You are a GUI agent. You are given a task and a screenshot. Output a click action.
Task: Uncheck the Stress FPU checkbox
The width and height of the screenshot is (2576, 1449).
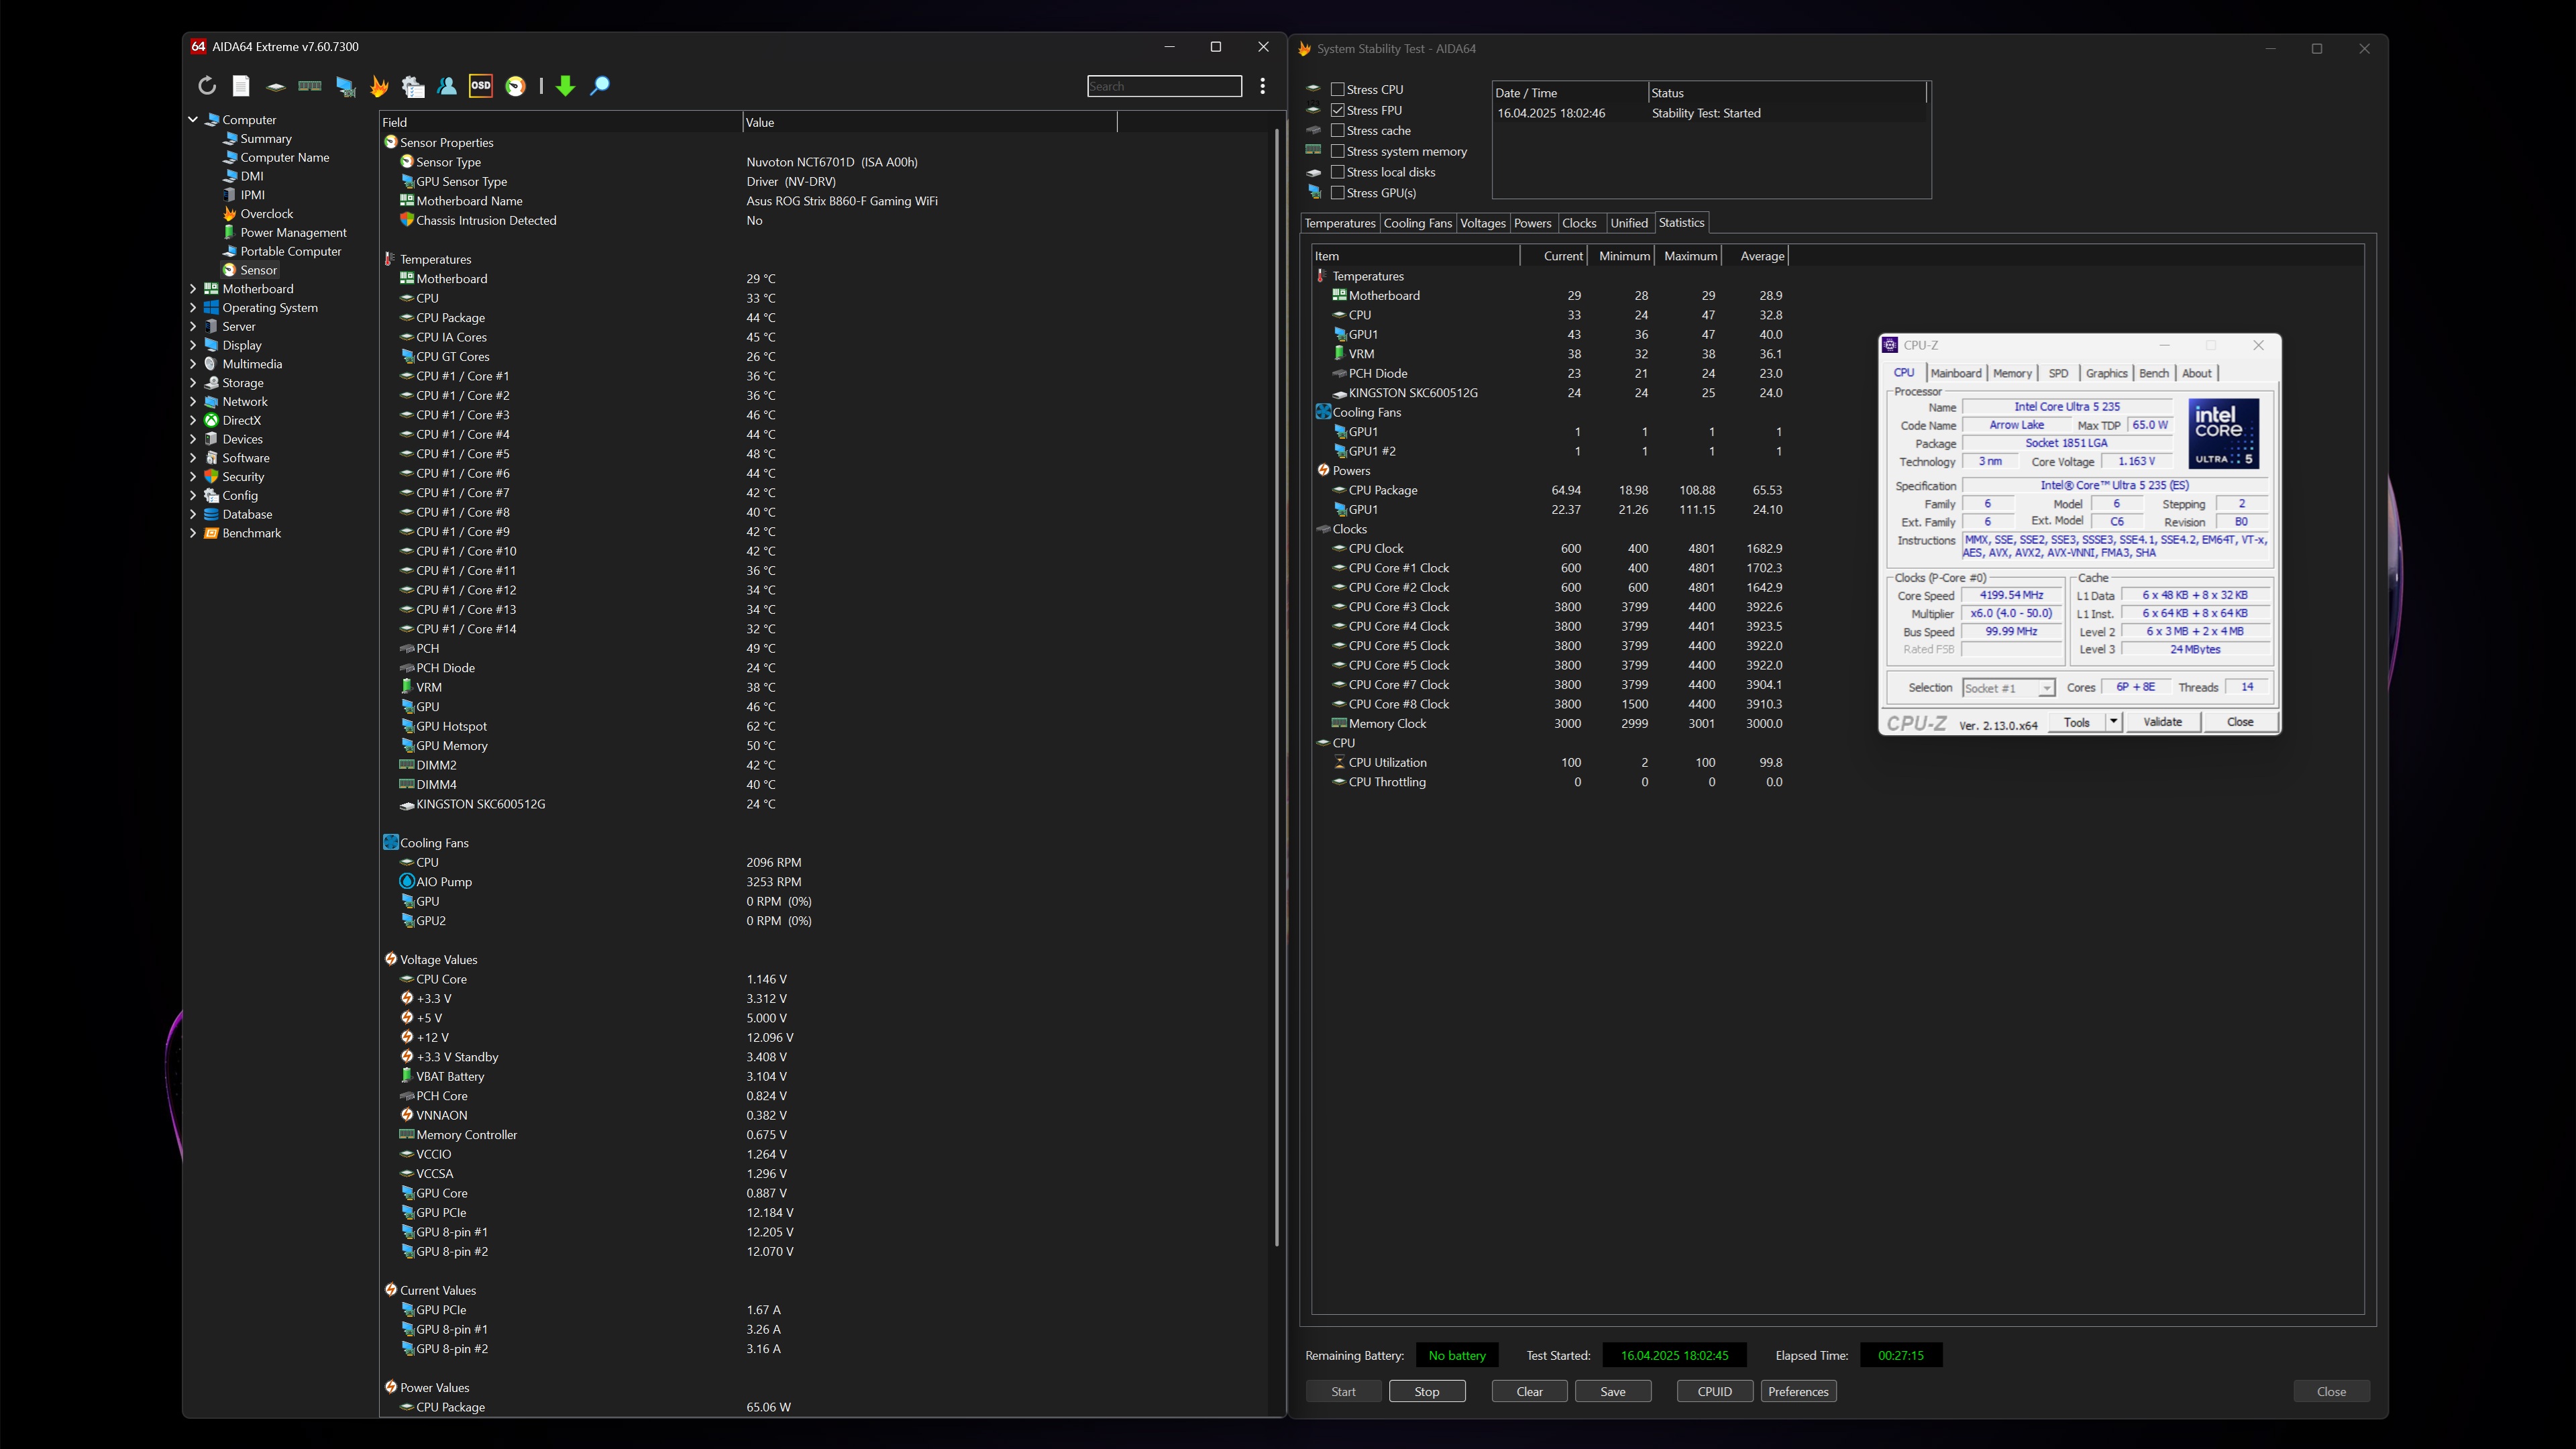[1337, 110]
